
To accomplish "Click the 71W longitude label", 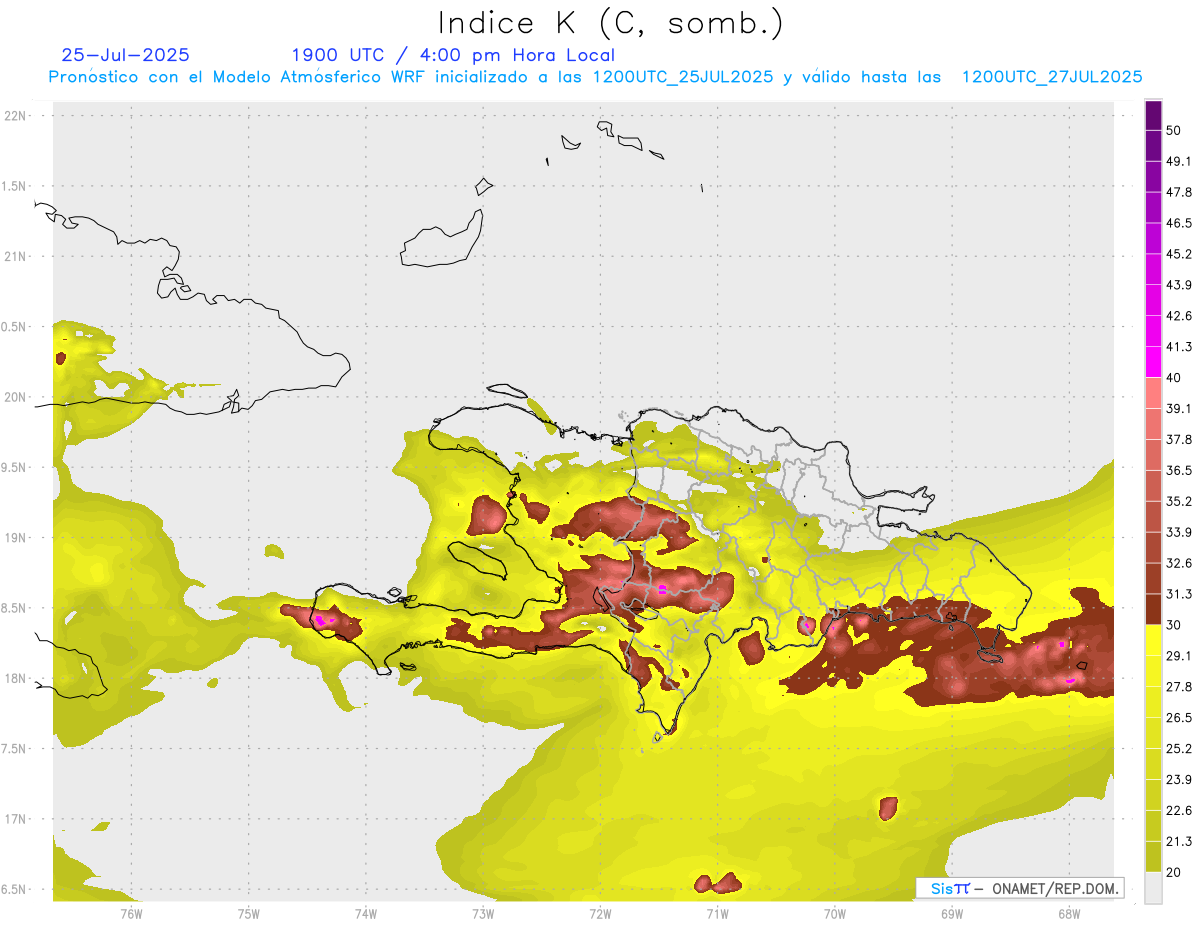I will point(717,912).
